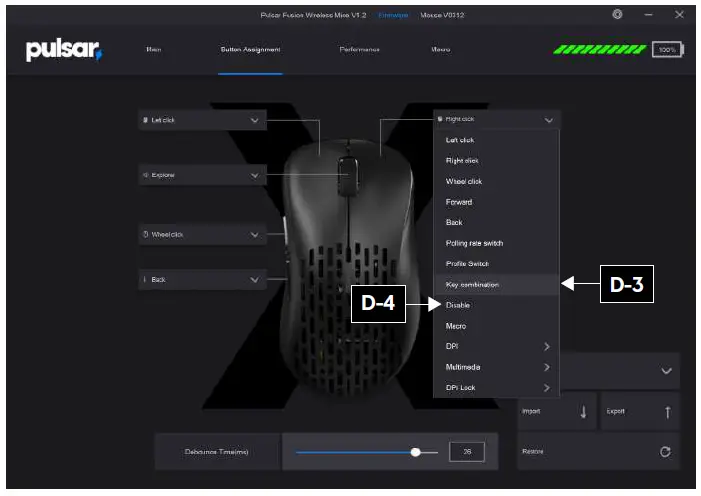Select the Button Assignment tab

click(x=250, y=49)
